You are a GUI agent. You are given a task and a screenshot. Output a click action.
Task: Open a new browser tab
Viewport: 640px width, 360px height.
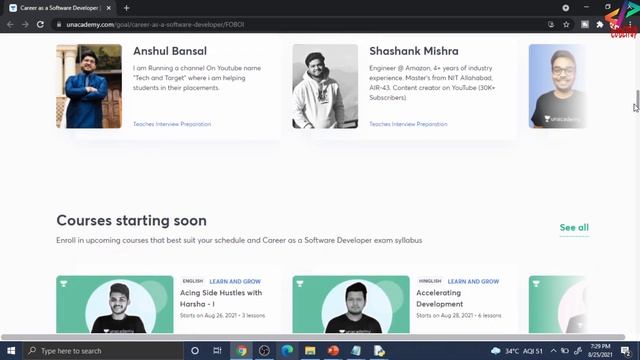pyautogui.click(x=127, y=8)
